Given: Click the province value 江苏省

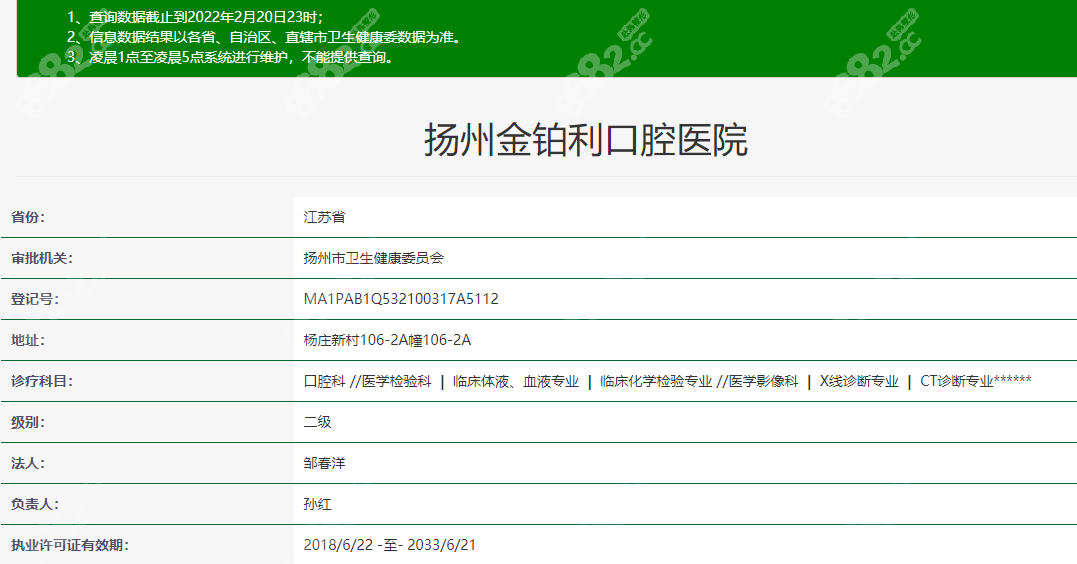Looking at the screenshot, I should [324, 217].
